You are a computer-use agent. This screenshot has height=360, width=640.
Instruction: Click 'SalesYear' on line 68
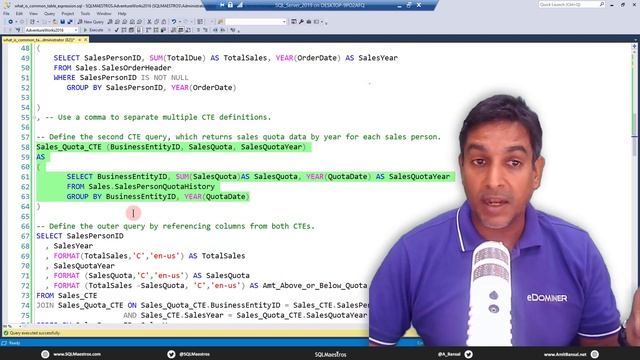click(x=73, y=246)
